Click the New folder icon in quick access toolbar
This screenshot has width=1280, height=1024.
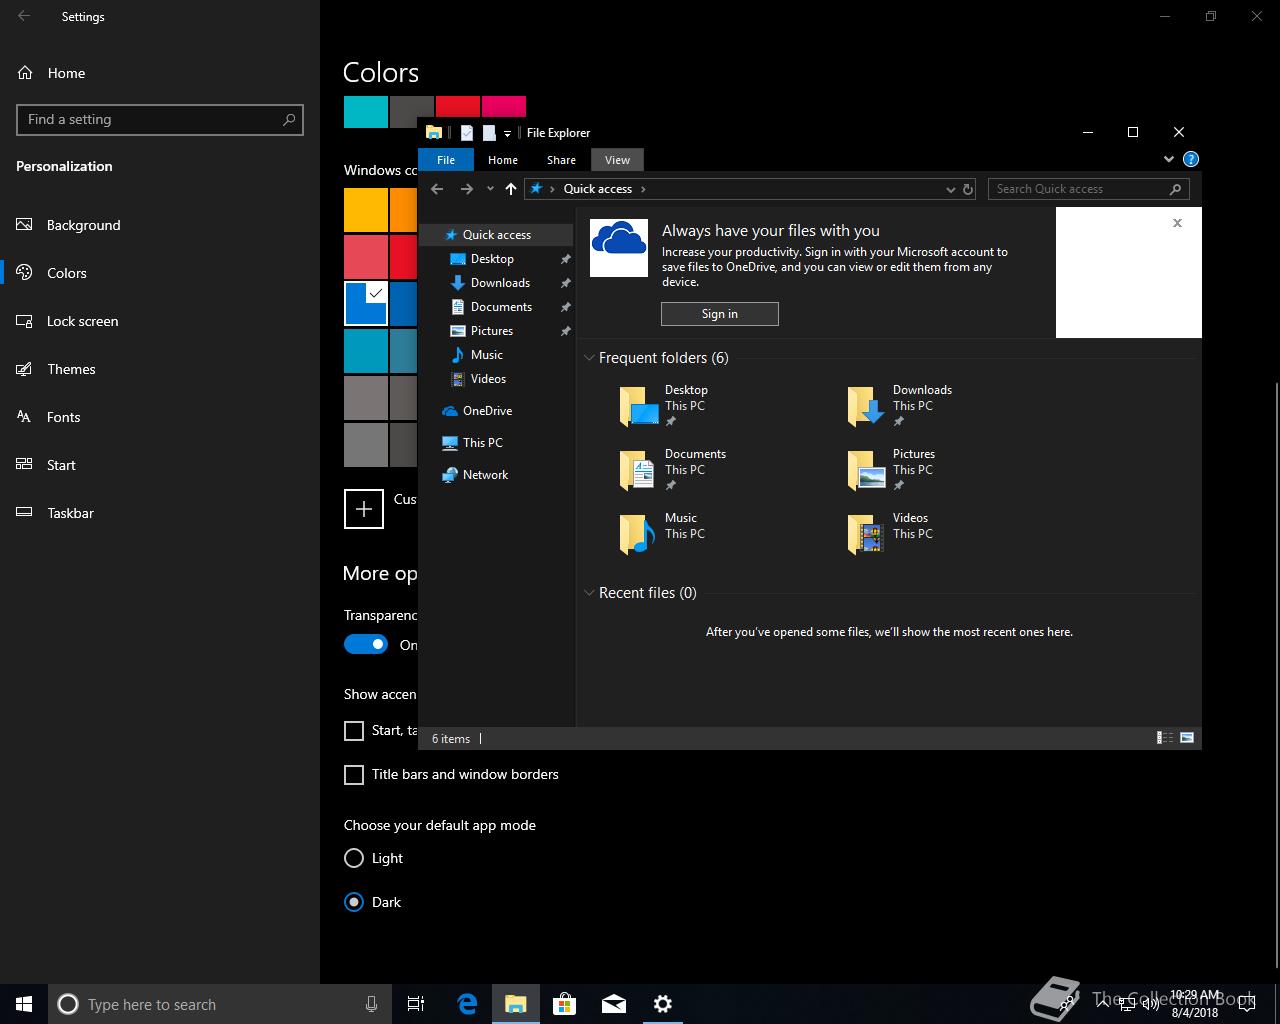[489, 132]
